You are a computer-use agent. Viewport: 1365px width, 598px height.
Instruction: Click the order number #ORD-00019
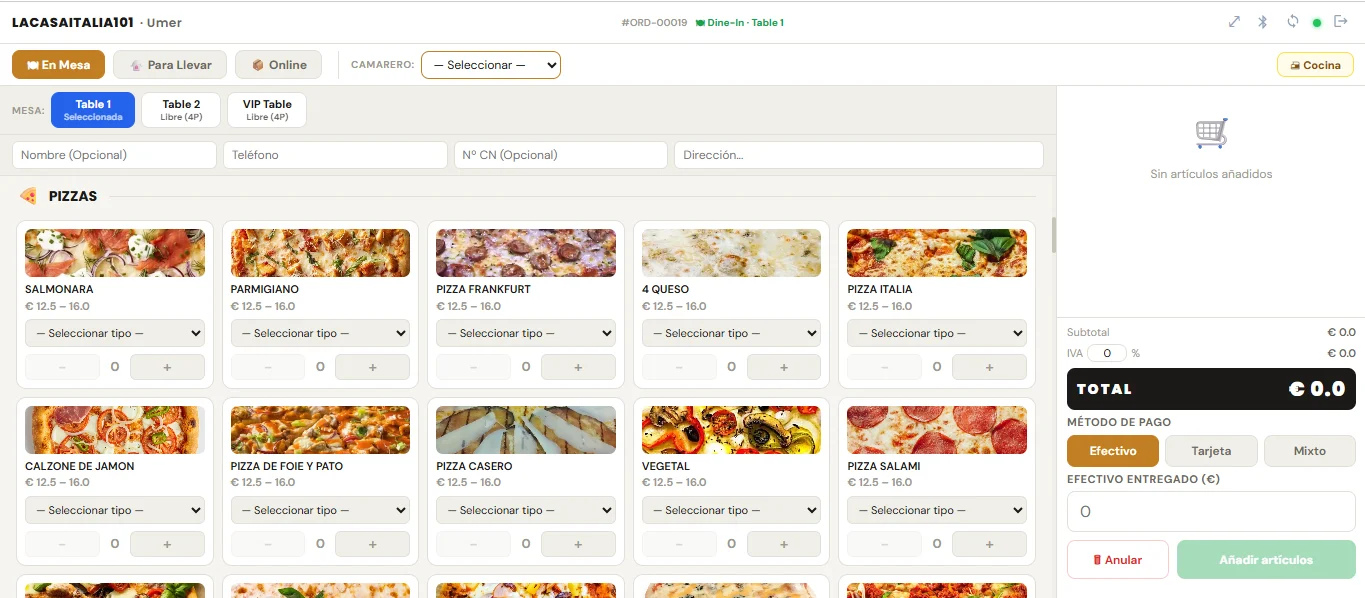point(654,22)
